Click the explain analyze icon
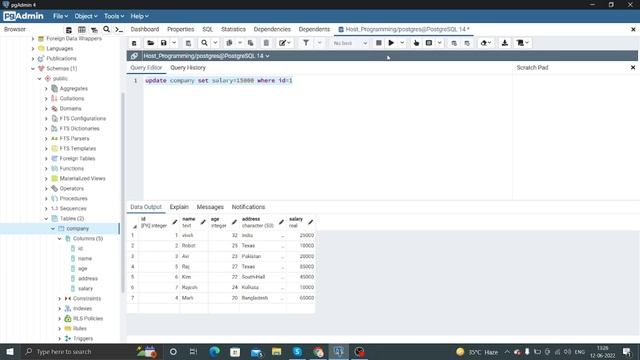Screen dimensions: 640x360 click(429, 43)
